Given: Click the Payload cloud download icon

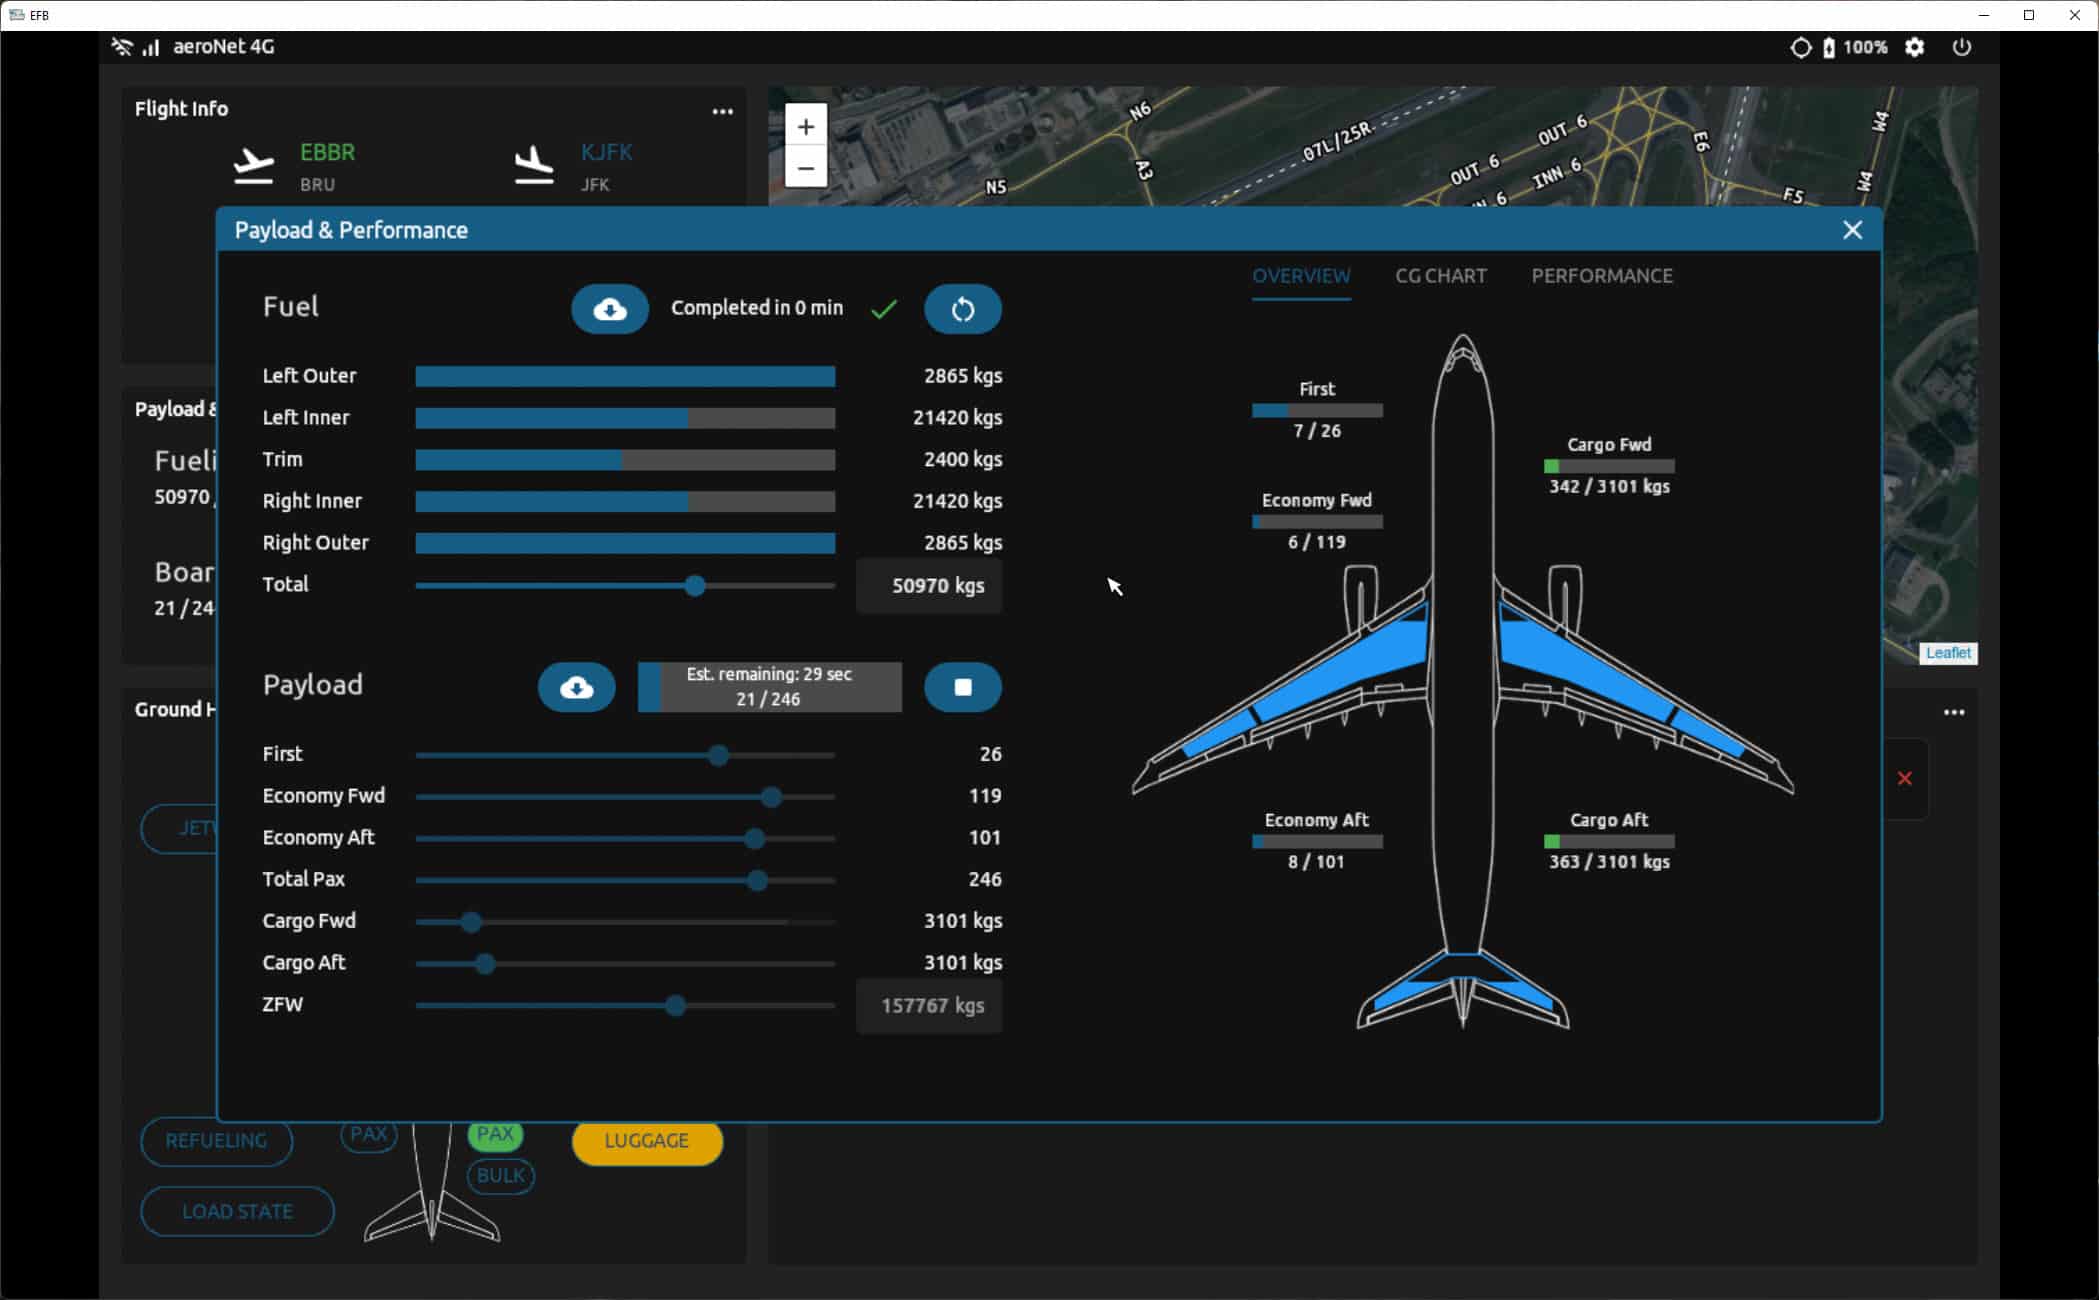Looking at the screenshot, I should tap(576, 688).
